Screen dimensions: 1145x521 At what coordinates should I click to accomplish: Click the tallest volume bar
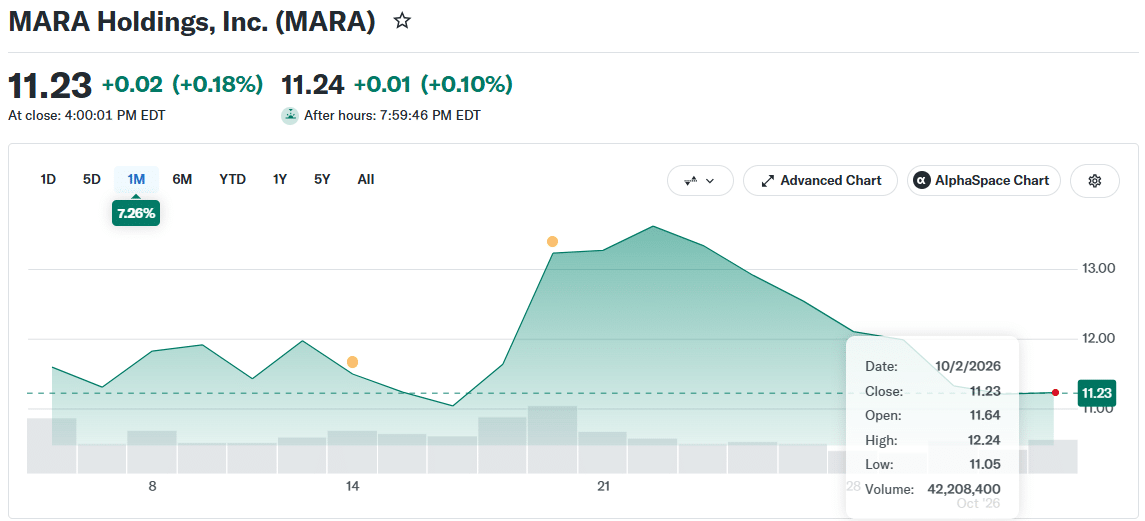pyautogui.click(x=552, y=440)
